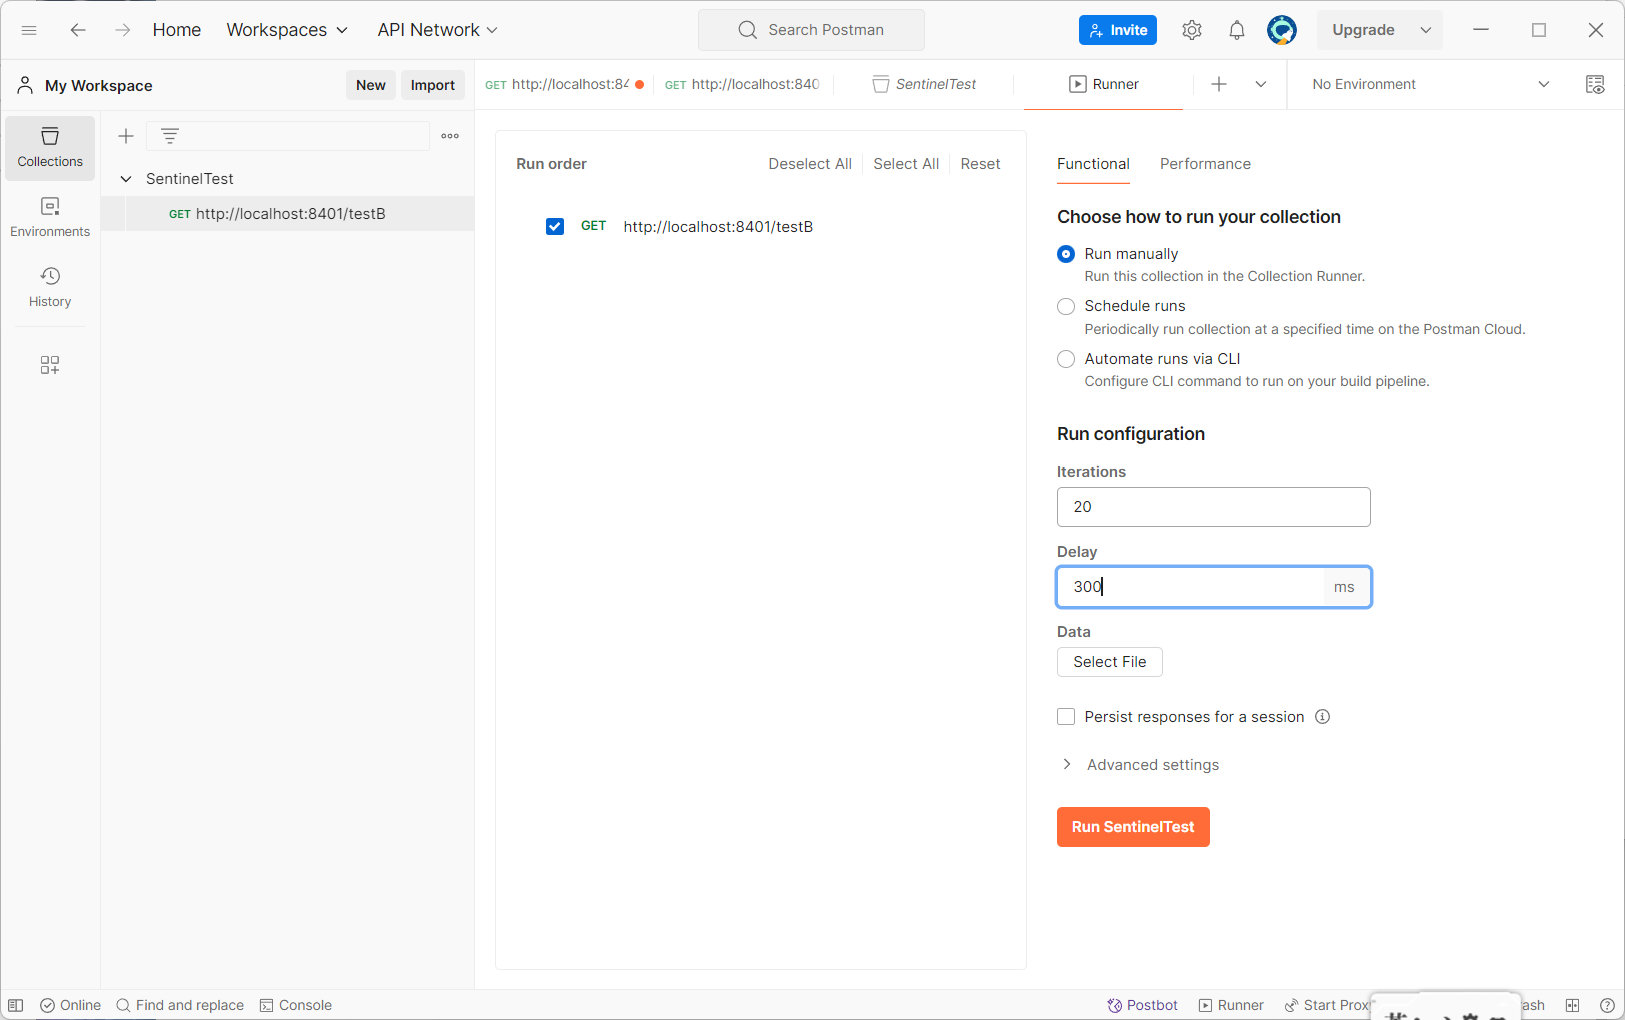The width and height of the screenshot is (1625, 1020).
Task: Select the Runner tab
Action: (x=1104, y=84)
